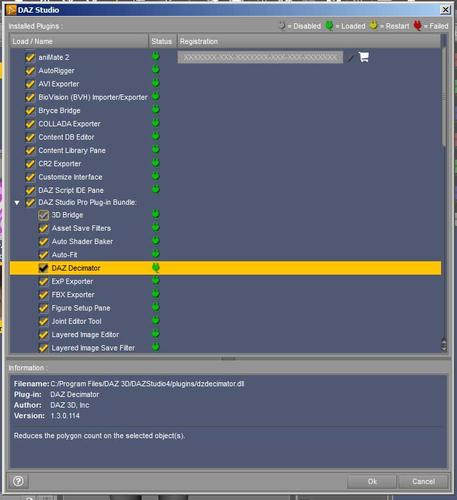The width and height of the screenshot is (457, 500).
Task: Disable the AVI Exporter plugin checkbox
Action: (30, 84)
